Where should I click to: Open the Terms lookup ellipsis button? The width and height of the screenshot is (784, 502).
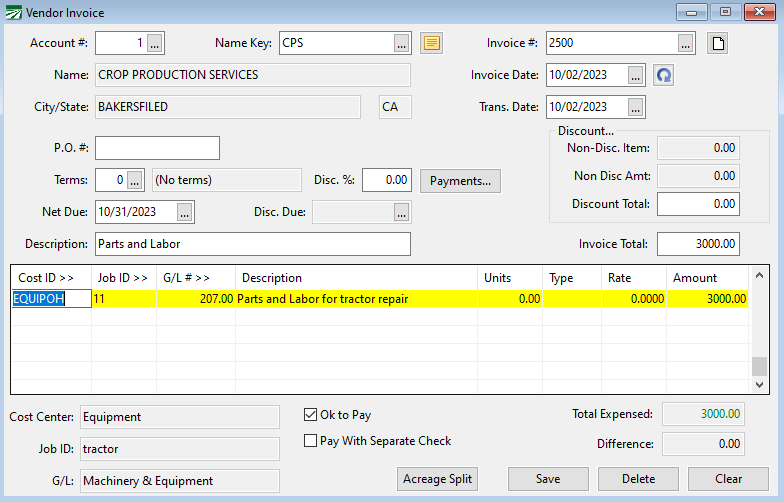(x=136, y=180)
